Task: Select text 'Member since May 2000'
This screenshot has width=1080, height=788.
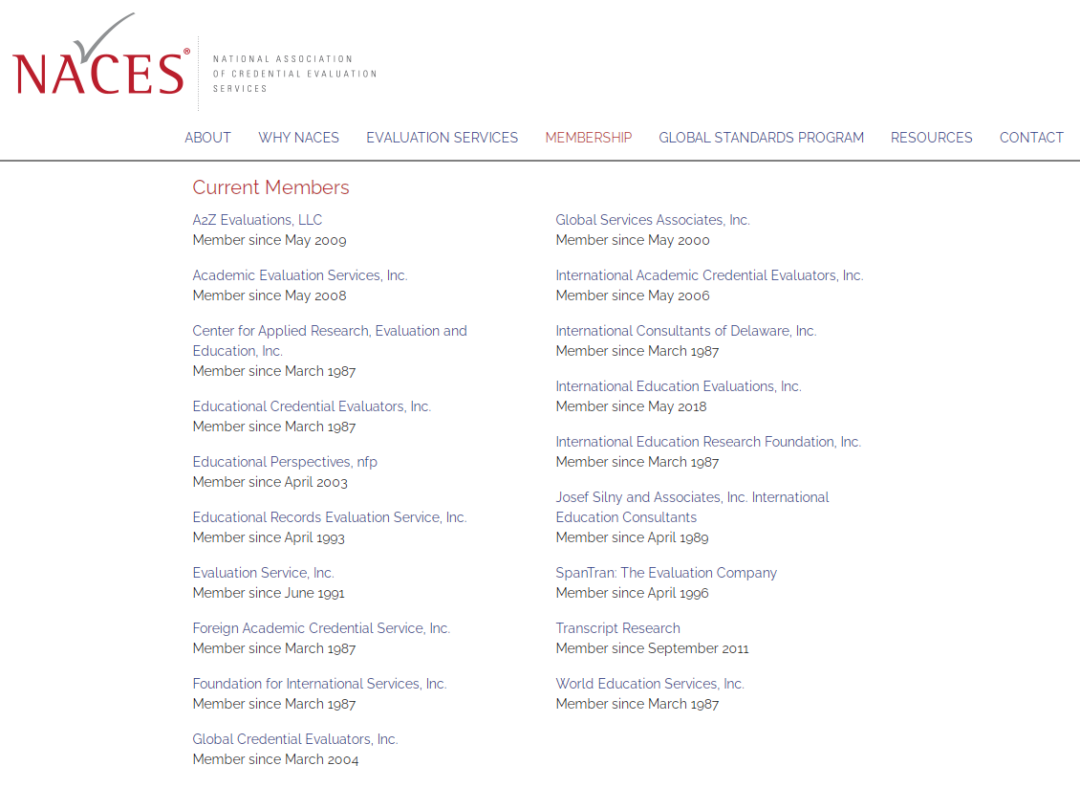Action: click(632, 240)
